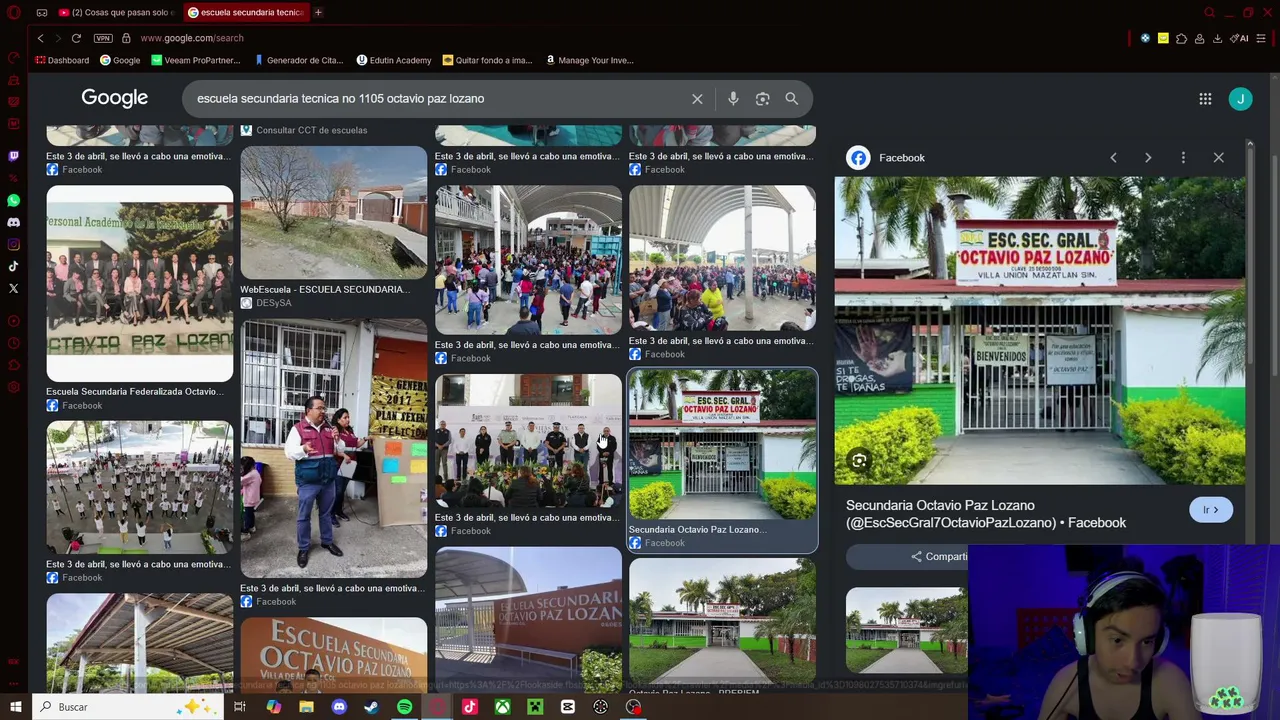Click the Windows taskbar Buscar search box
1280x720 pixels.
coord(128,707)
